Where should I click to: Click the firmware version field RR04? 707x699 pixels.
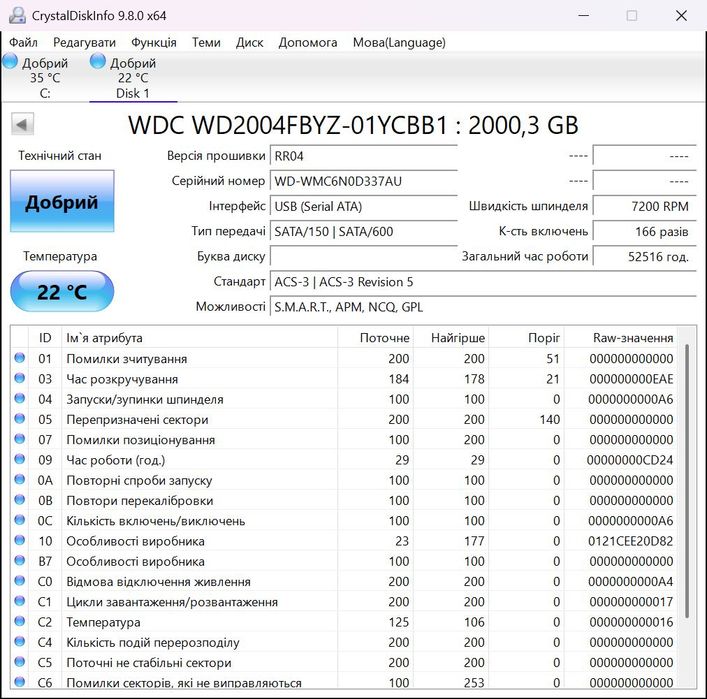[363, 156]
